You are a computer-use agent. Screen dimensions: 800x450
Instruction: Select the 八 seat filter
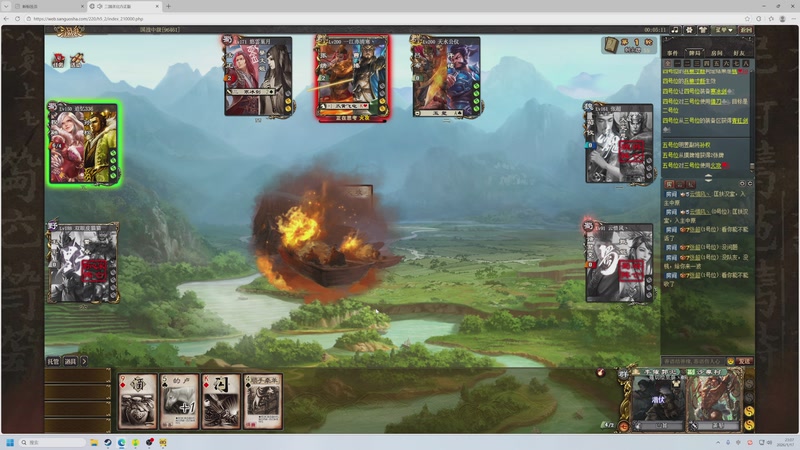pos(745,63)
